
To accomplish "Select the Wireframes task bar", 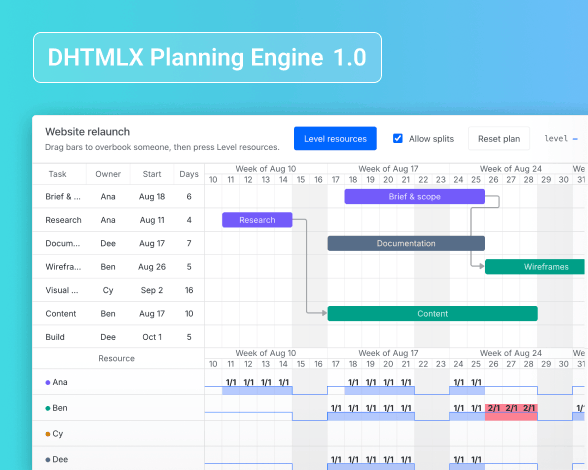I will 535,267.
